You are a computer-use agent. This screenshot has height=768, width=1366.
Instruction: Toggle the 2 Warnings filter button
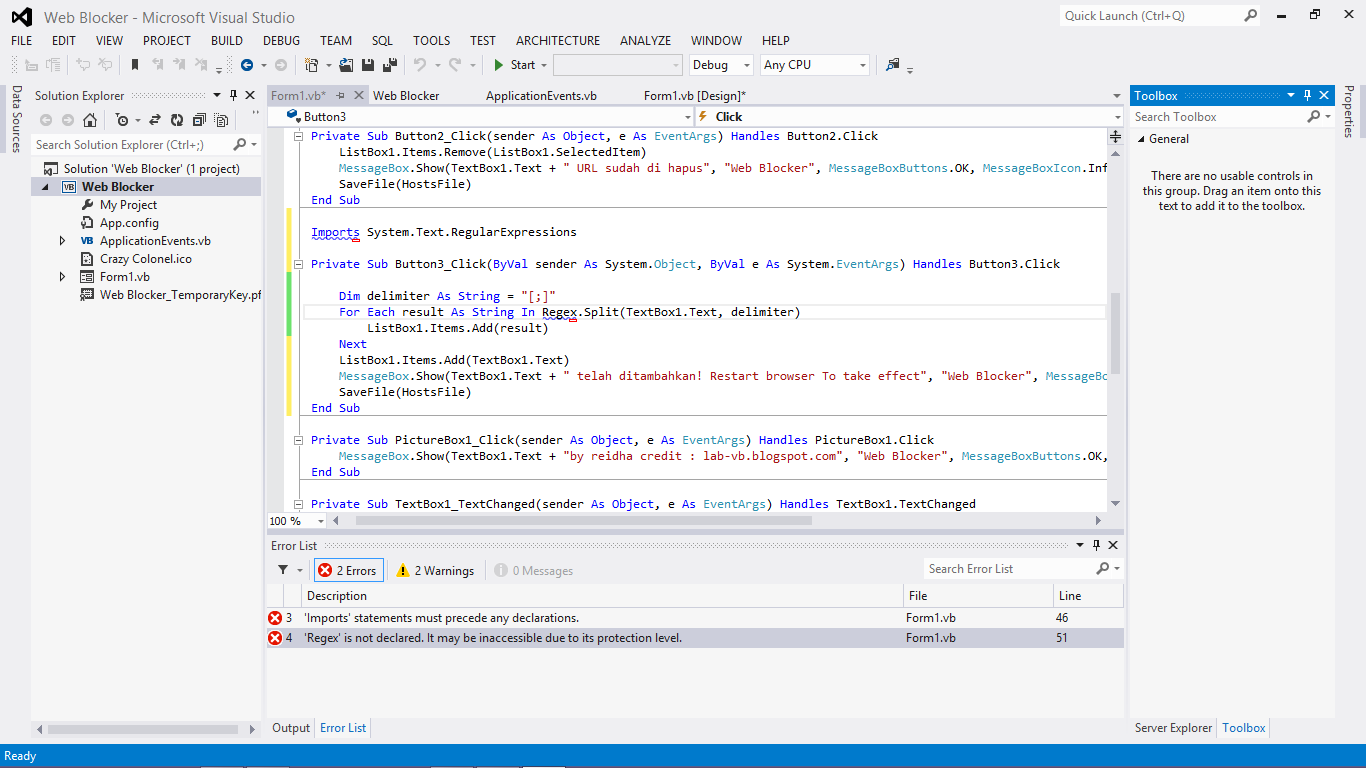click(x=435, y=571)
